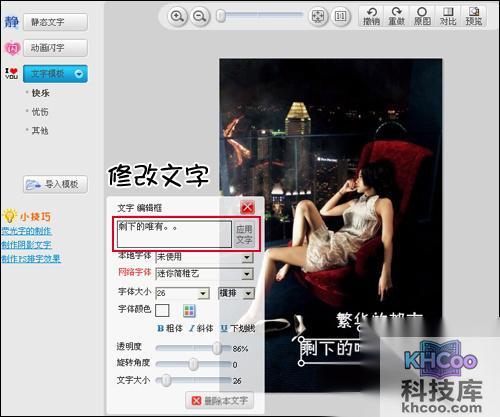Image resolution: width=500 pixels, height=417 pixels.
Task: Click the 撤销 undo button
Action: 371,16
